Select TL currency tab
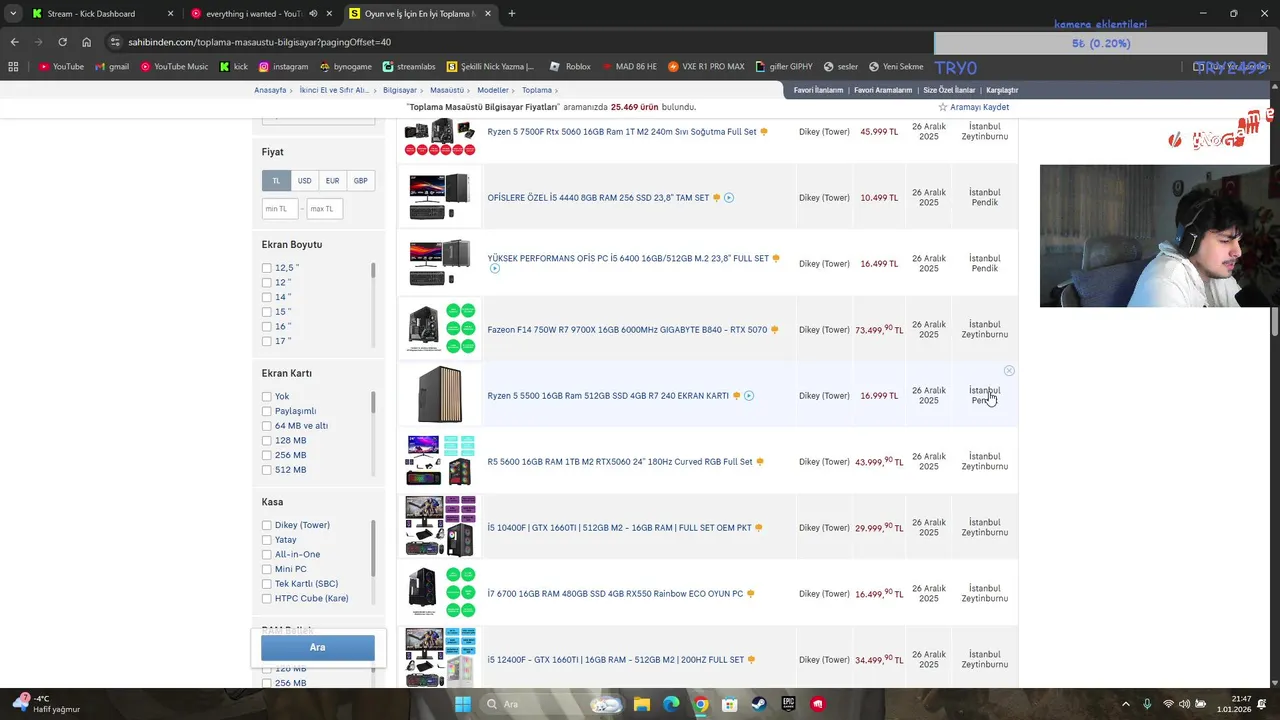Image resolution: width=1280 pixels, height=720 pixels. 276,181
